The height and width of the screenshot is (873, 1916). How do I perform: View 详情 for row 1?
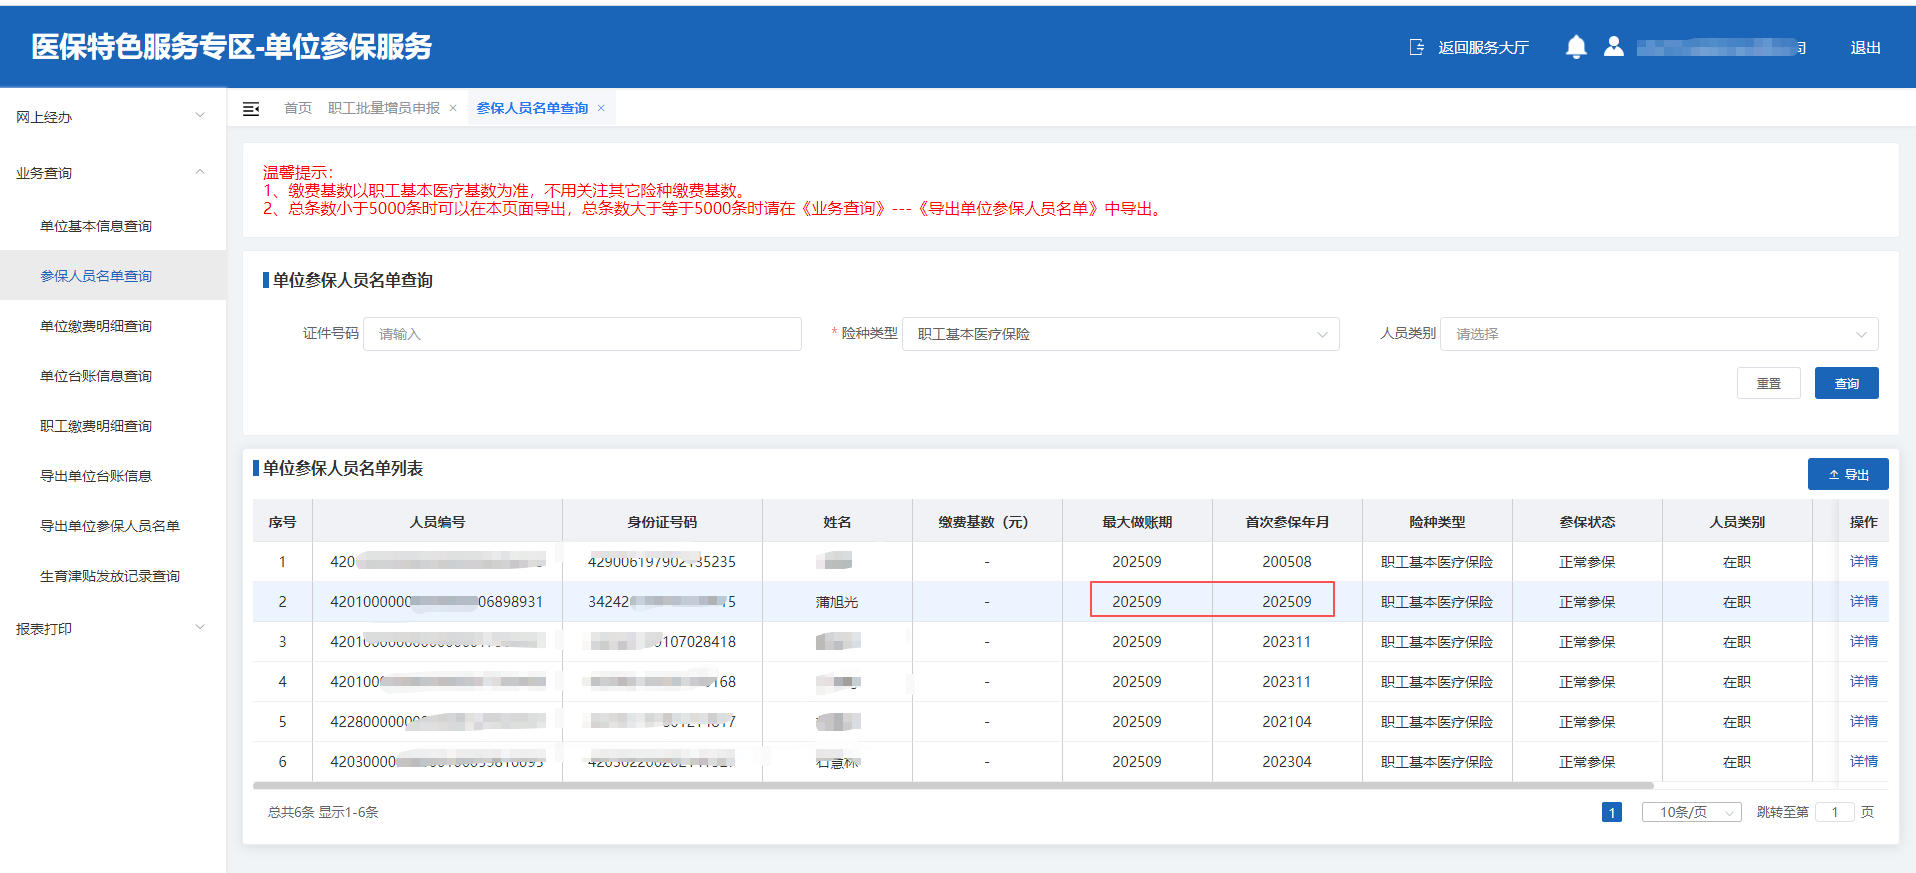[1864, 561]
